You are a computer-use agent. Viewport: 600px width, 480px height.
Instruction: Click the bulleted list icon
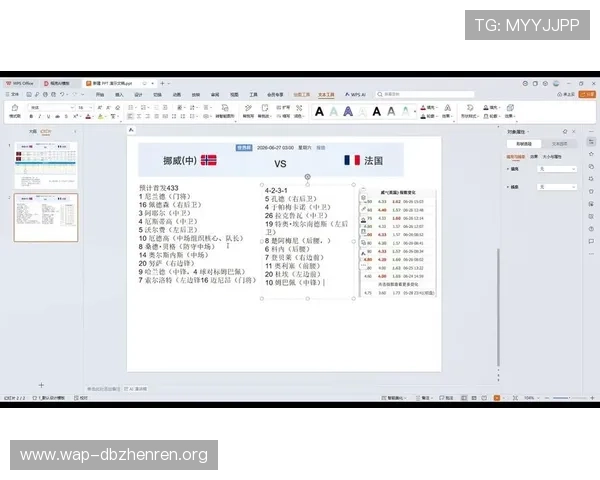(x=130, y=108)
